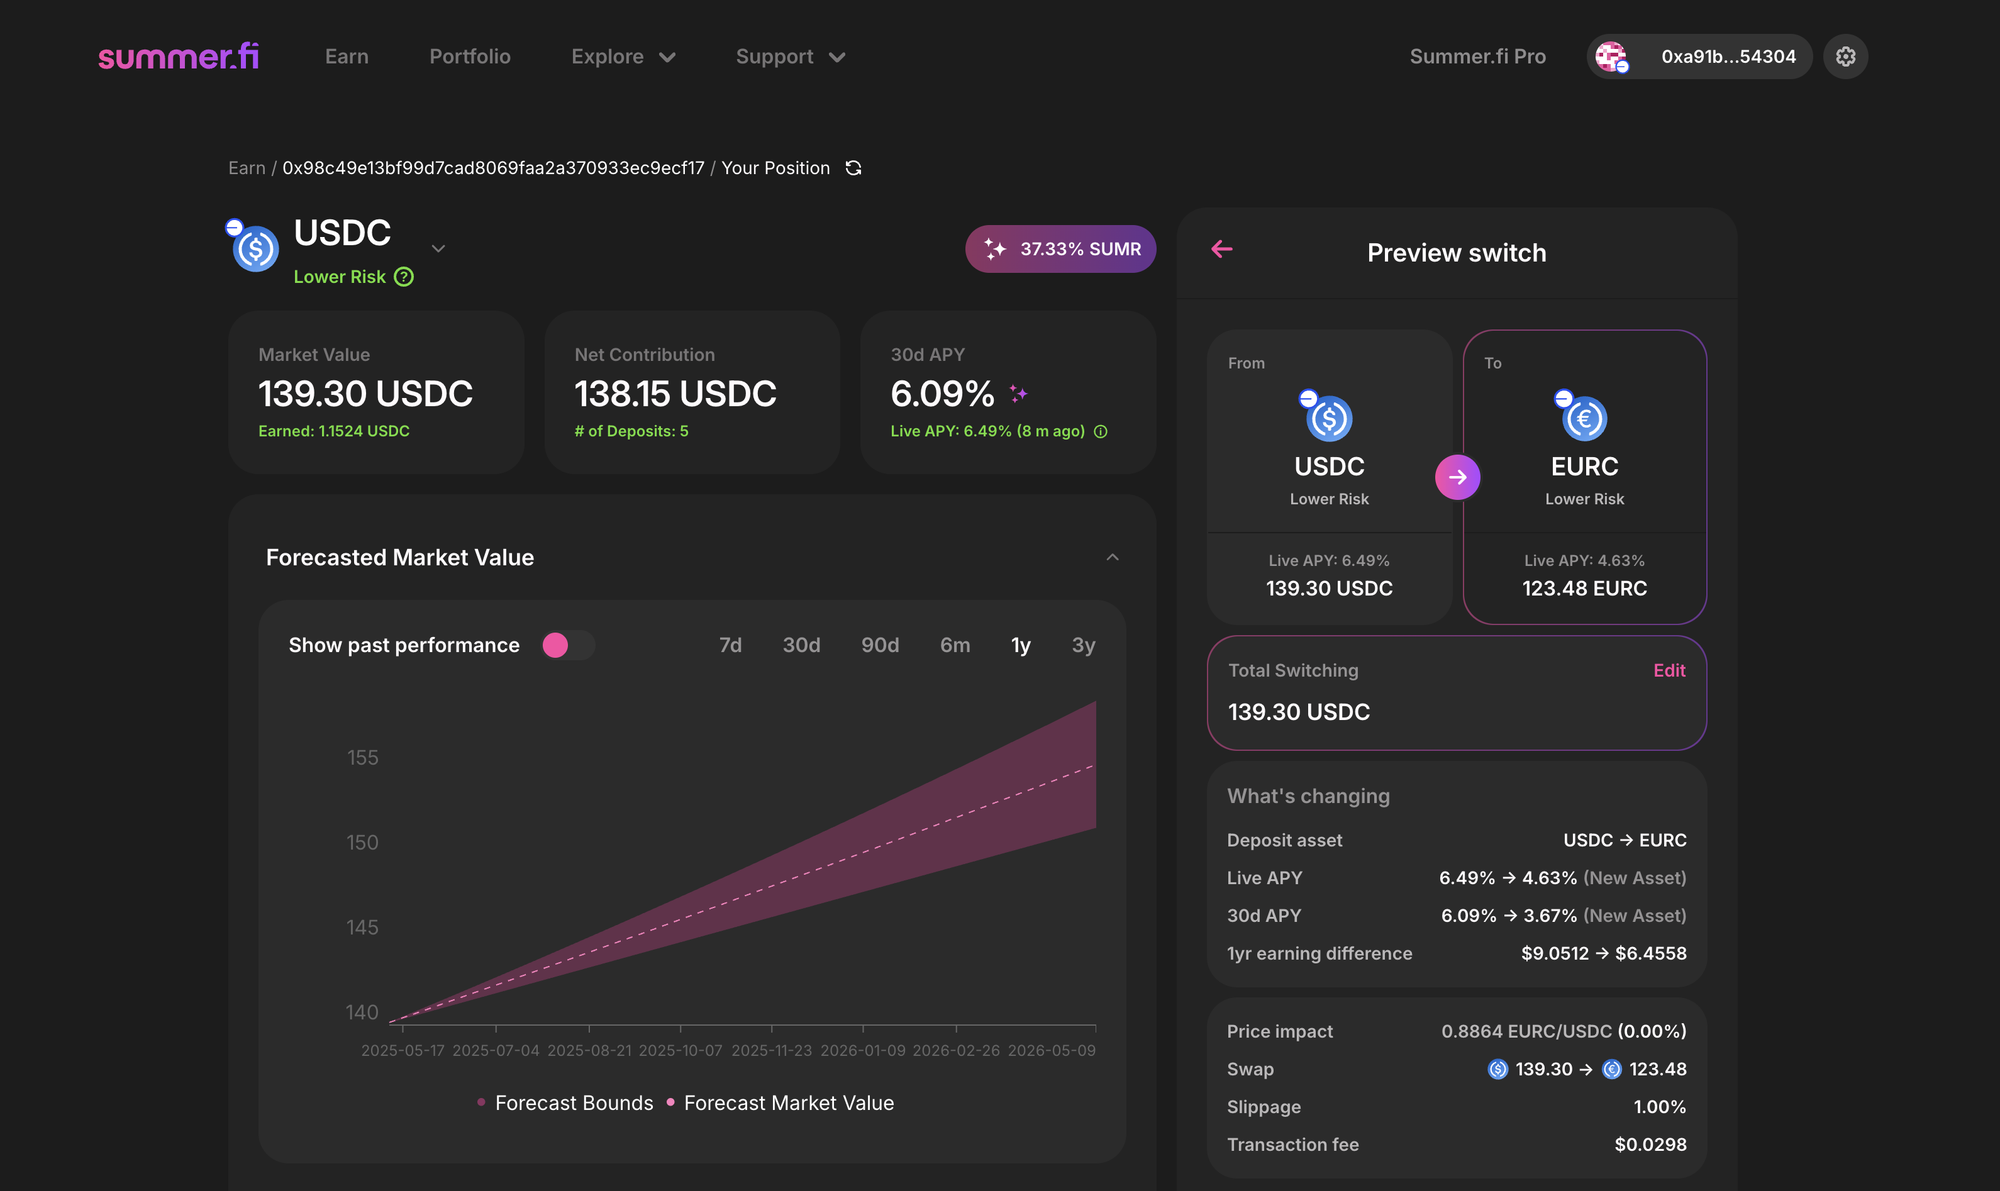
Task: Open settings via the gear icon
Action: pyautogui.click(x=1845, y=57)
